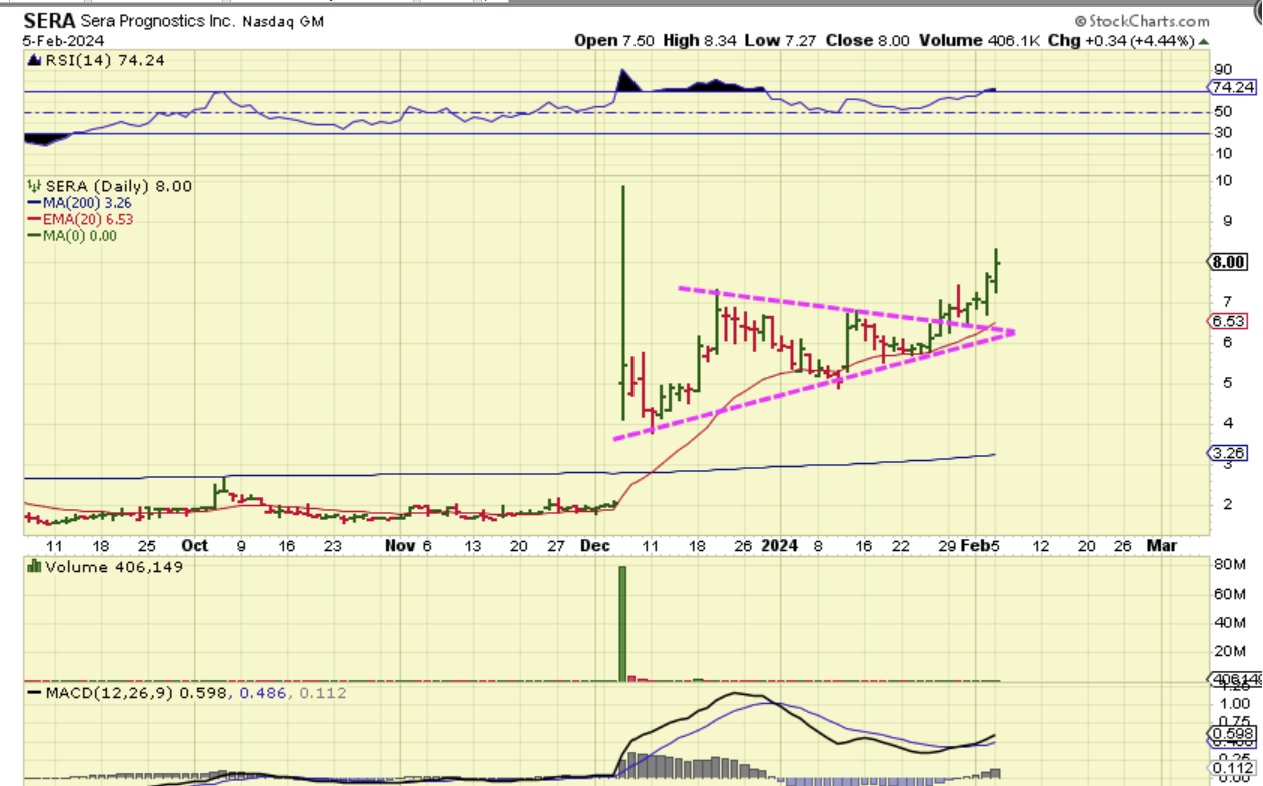Click the black line marker beside MACD(12,26,9)

coord(34,692)
